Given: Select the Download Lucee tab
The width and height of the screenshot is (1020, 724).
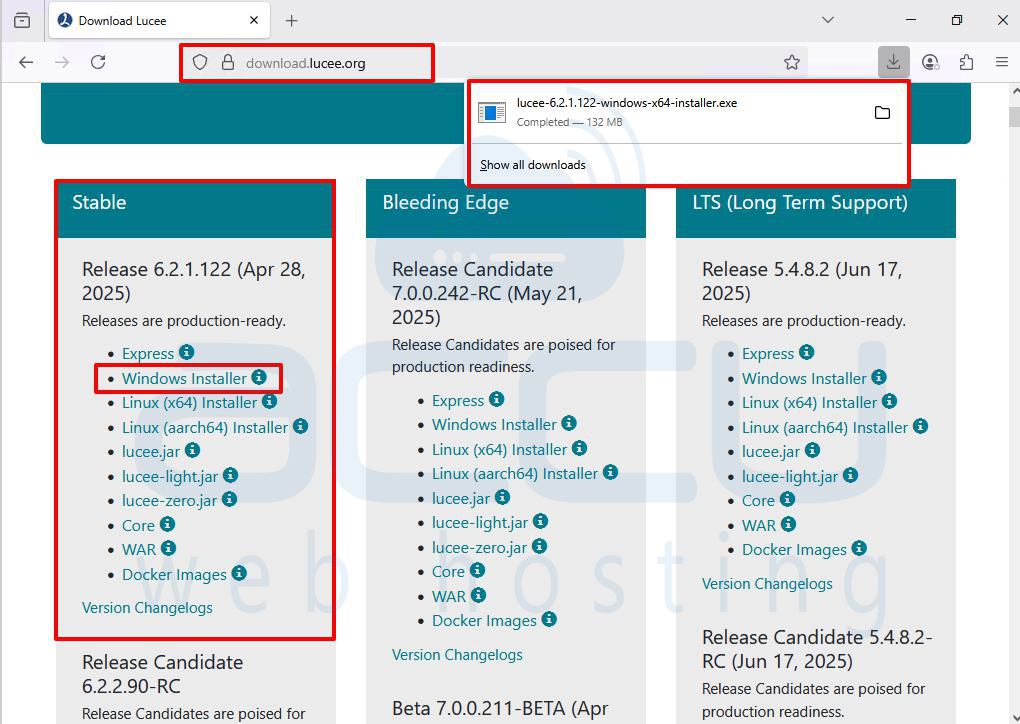Looking at the screenshot, I should click(158, 21).
